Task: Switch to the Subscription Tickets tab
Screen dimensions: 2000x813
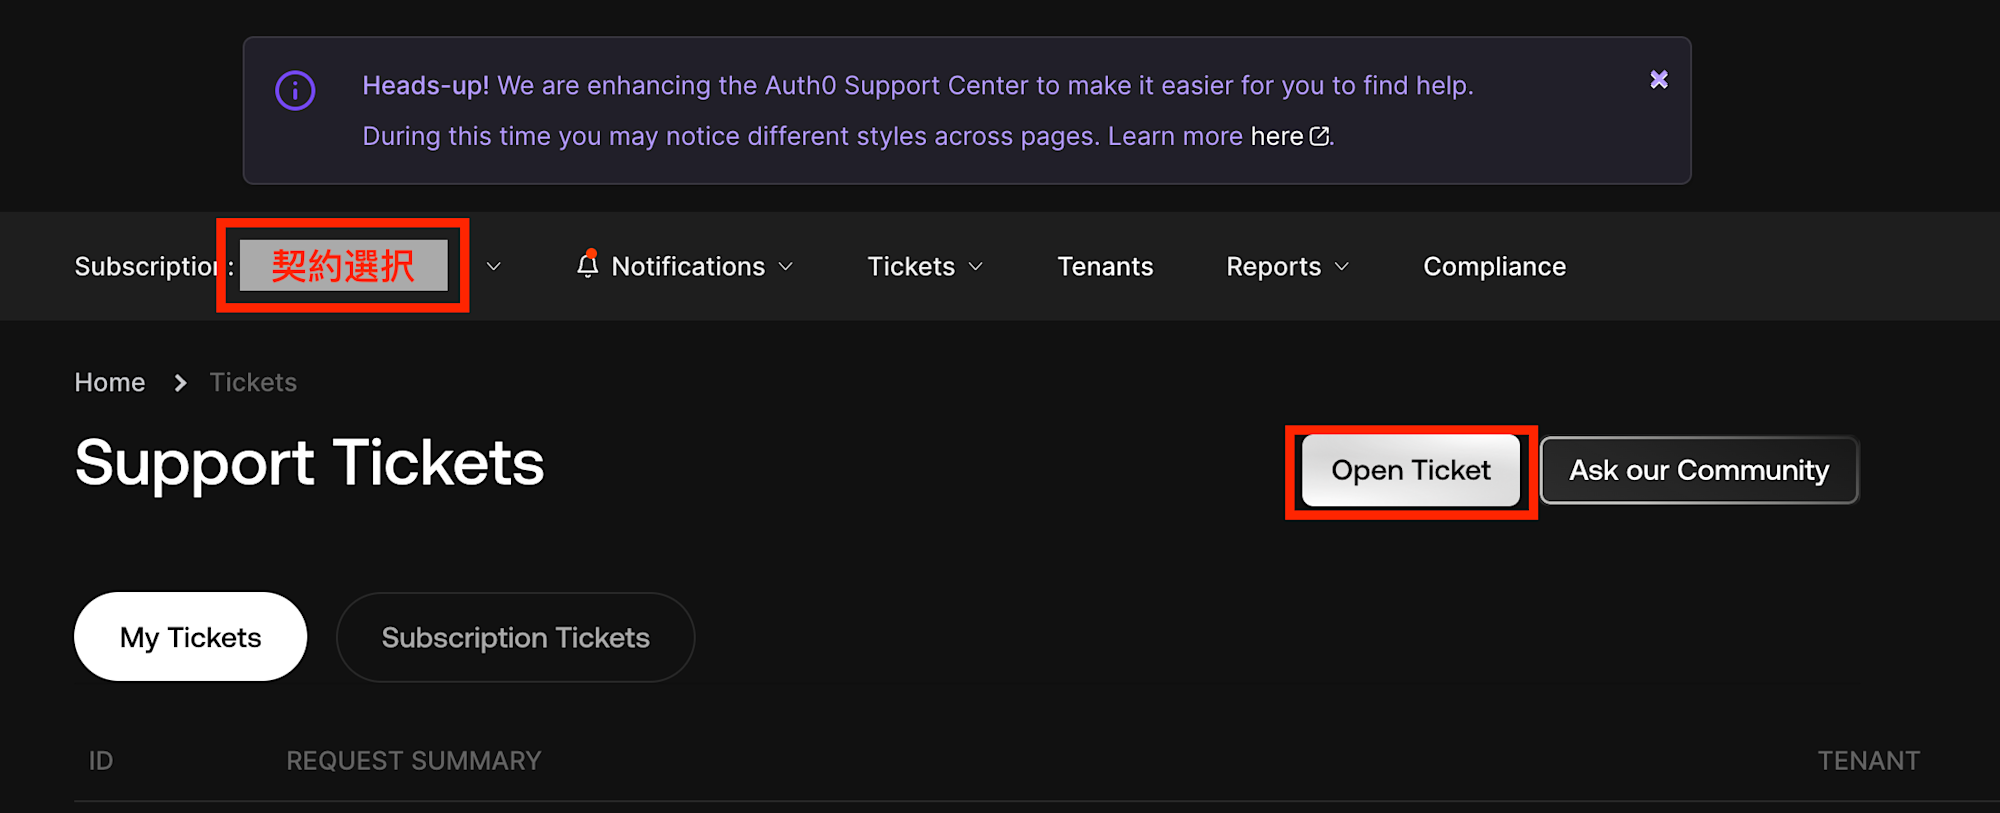Action: 515,637
